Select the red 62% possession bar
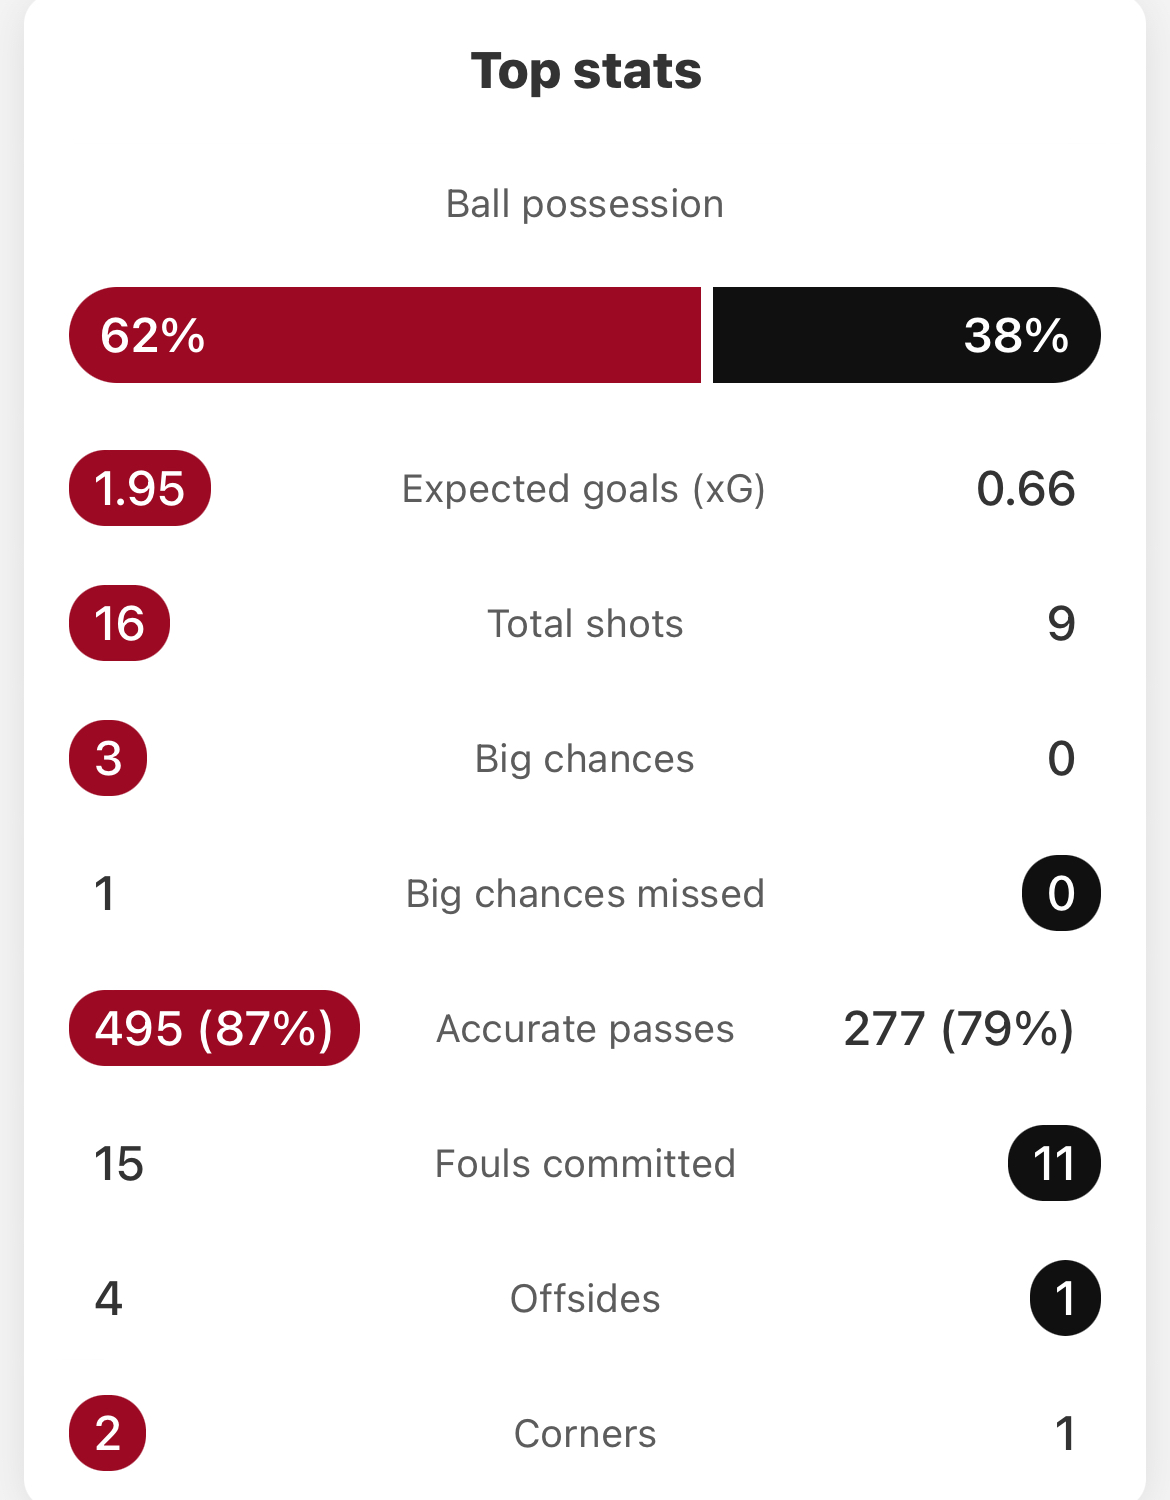The width and height of the screenshot is (1170, 1500). pos(385,335)
